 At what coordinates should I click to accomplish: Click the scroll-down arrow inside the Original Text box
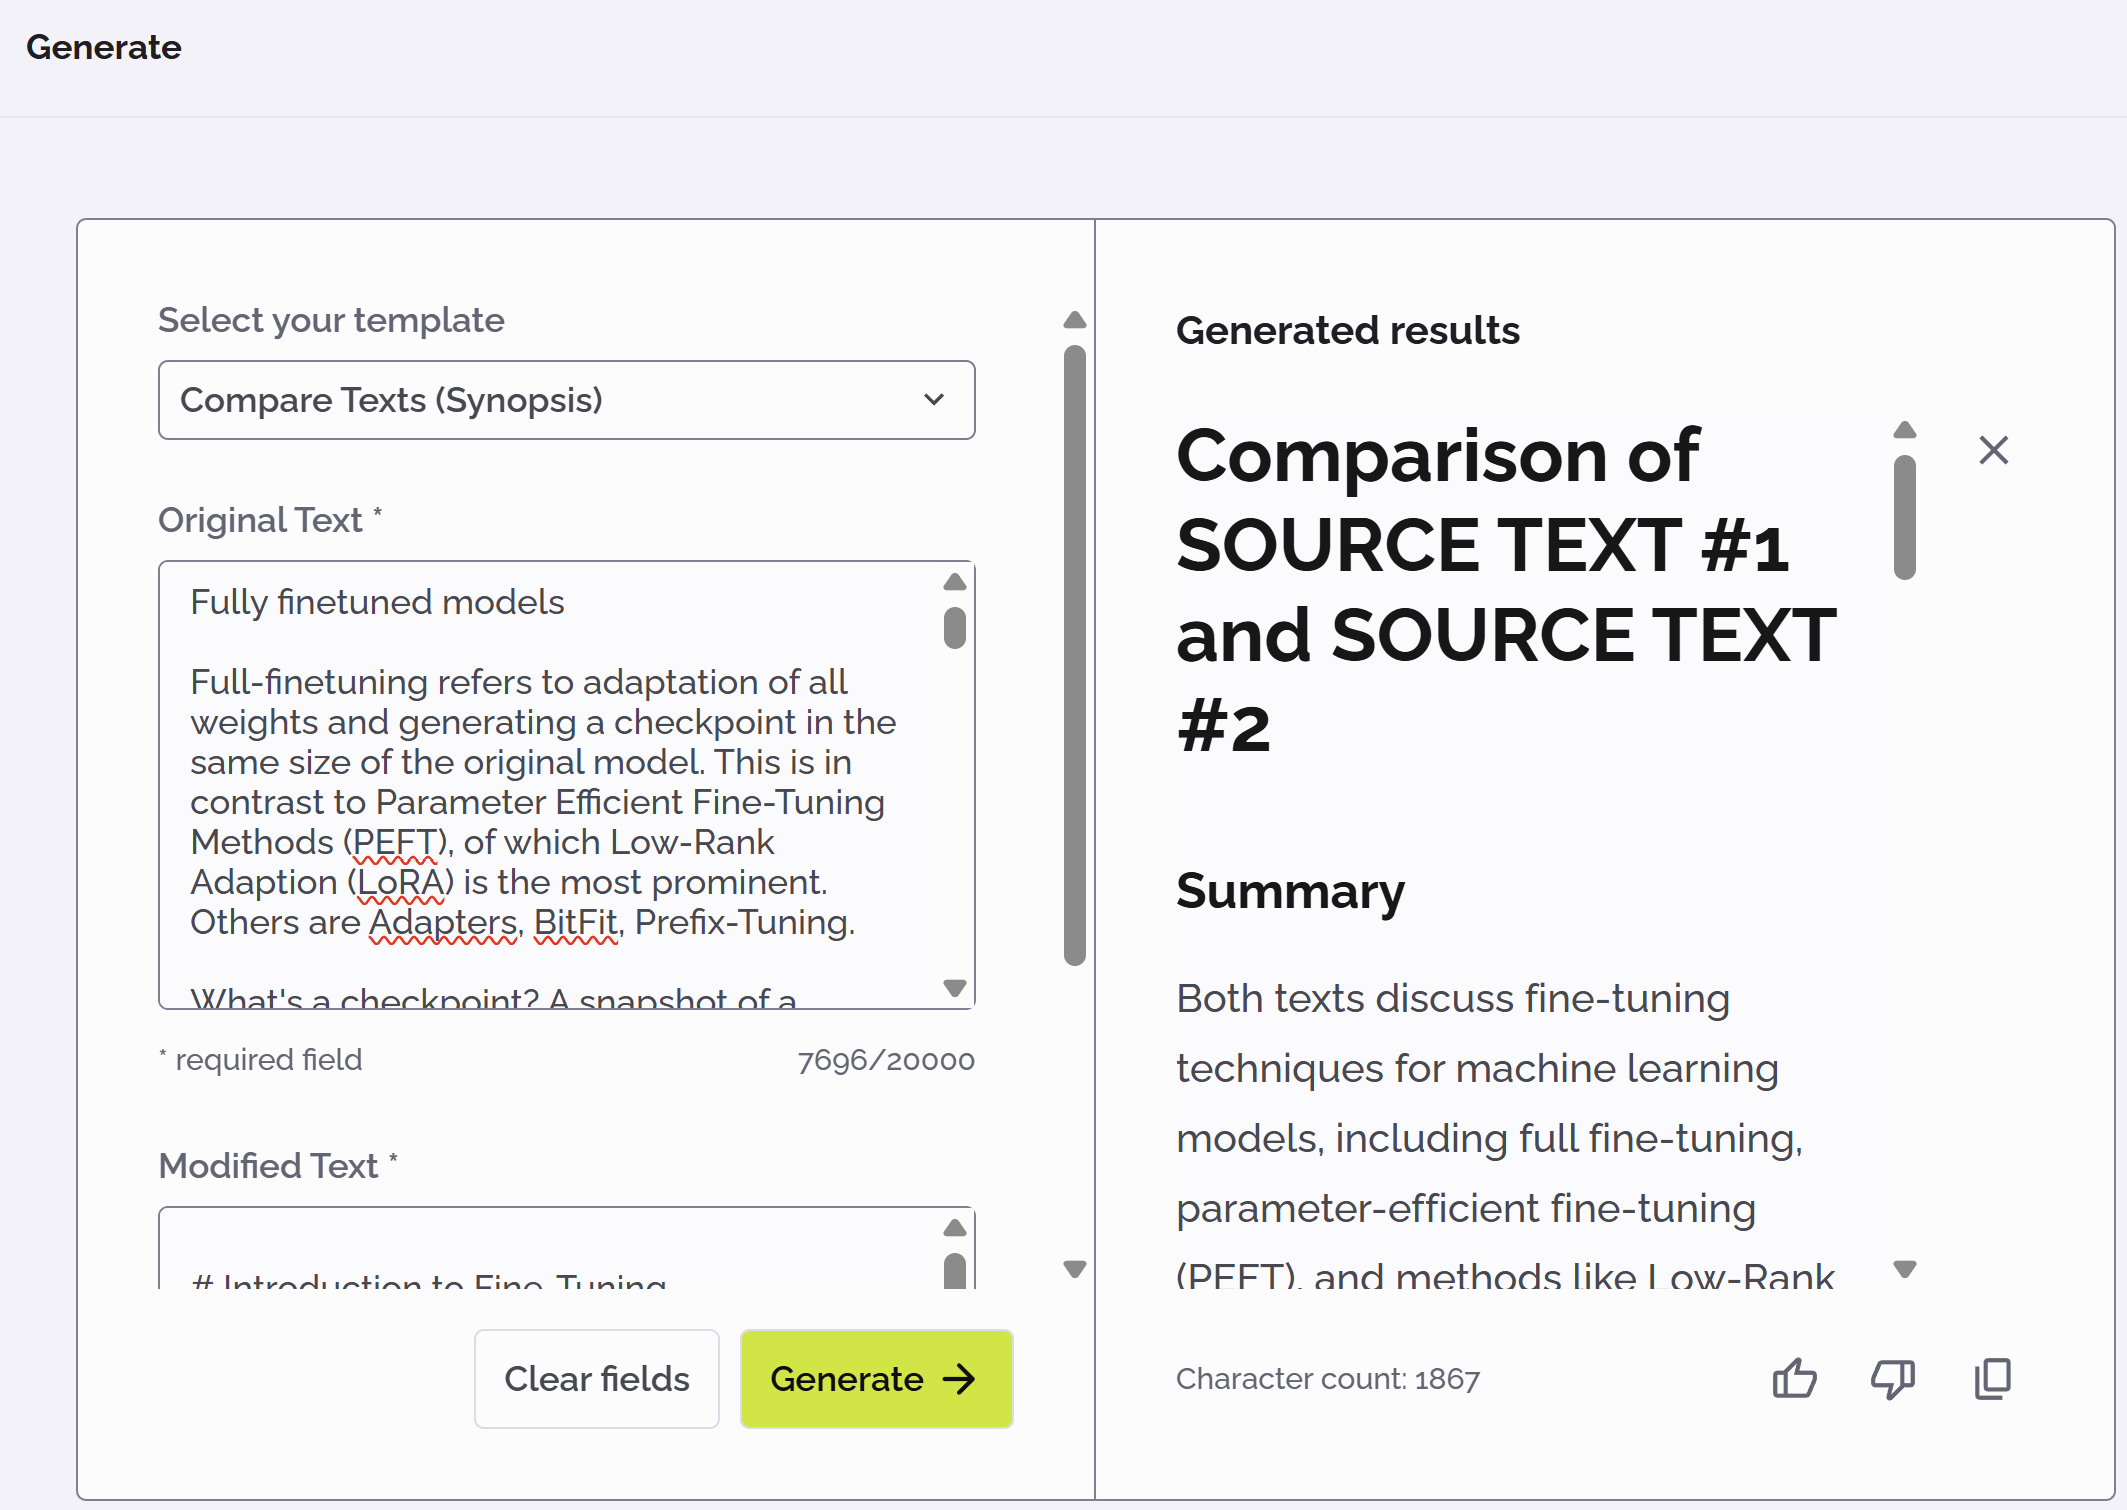(954, 989)
